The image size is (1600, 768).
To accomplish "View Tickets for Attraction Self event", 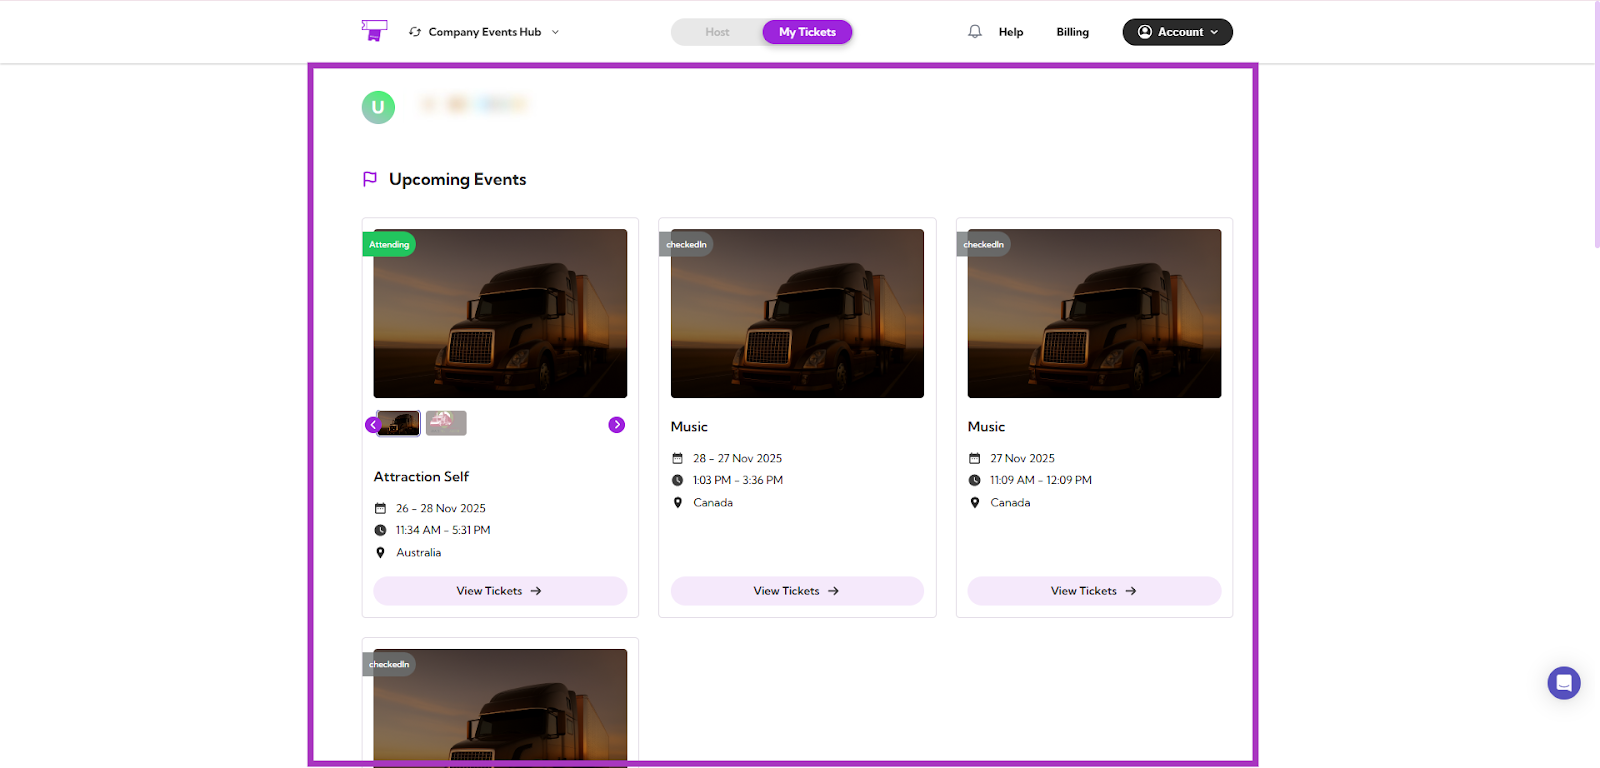I will click(500, 591).
